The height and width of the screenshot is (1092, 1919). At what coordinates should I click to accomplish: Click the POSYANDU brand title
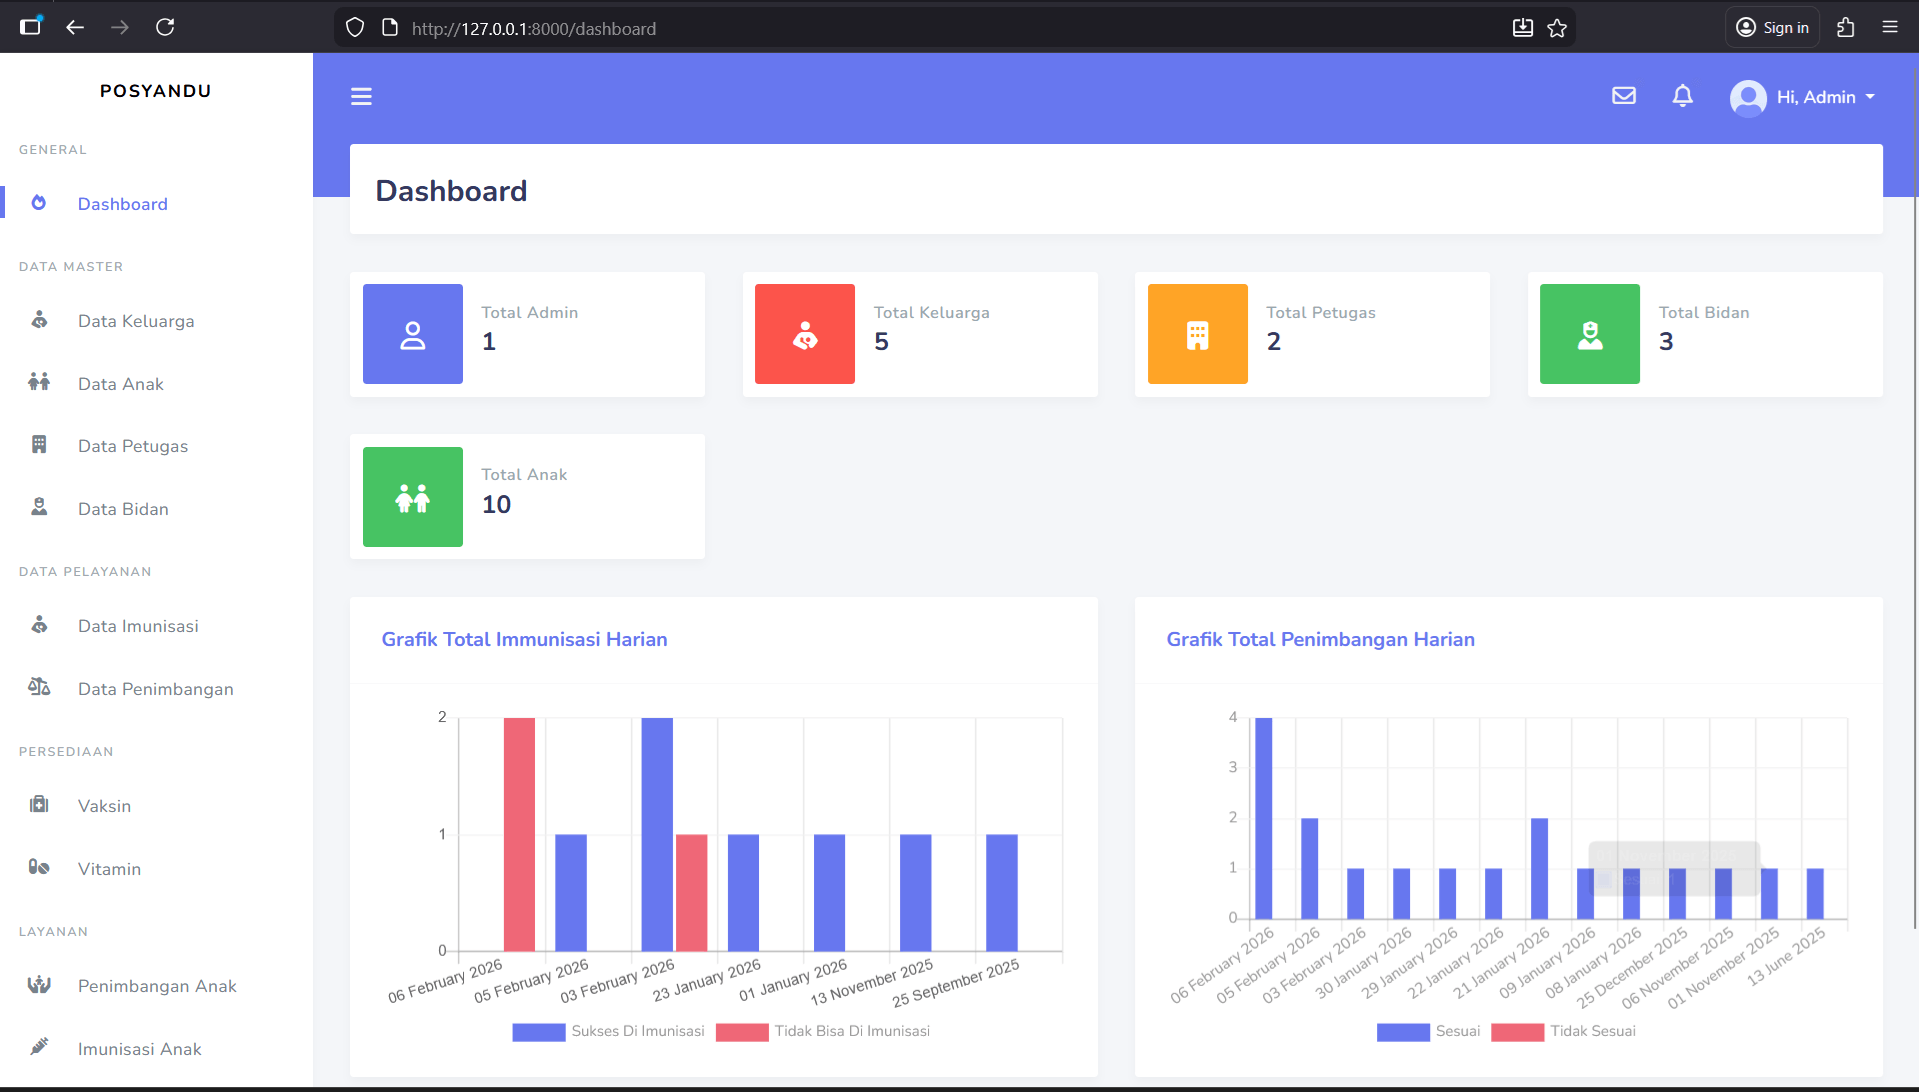click(156, 91)
